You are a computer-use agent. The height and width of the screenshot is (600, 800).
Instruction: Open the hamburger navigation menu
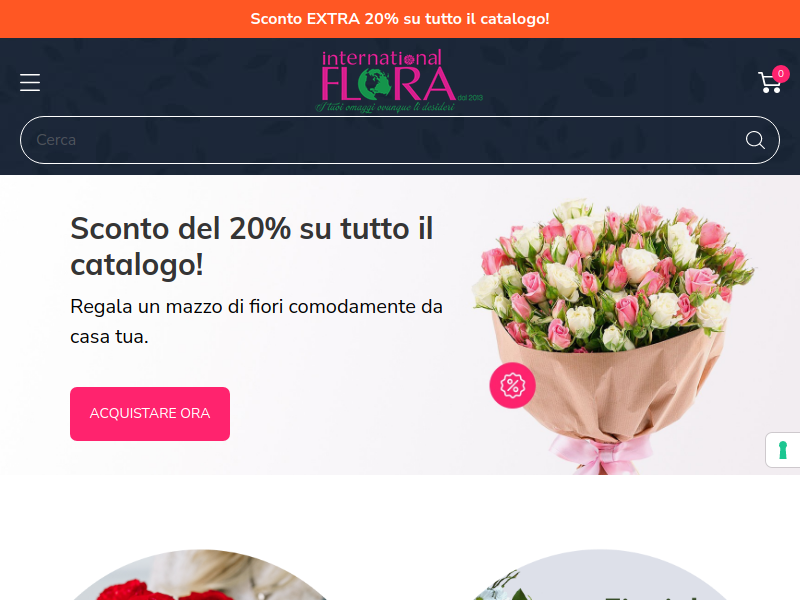tap(30, 83)
